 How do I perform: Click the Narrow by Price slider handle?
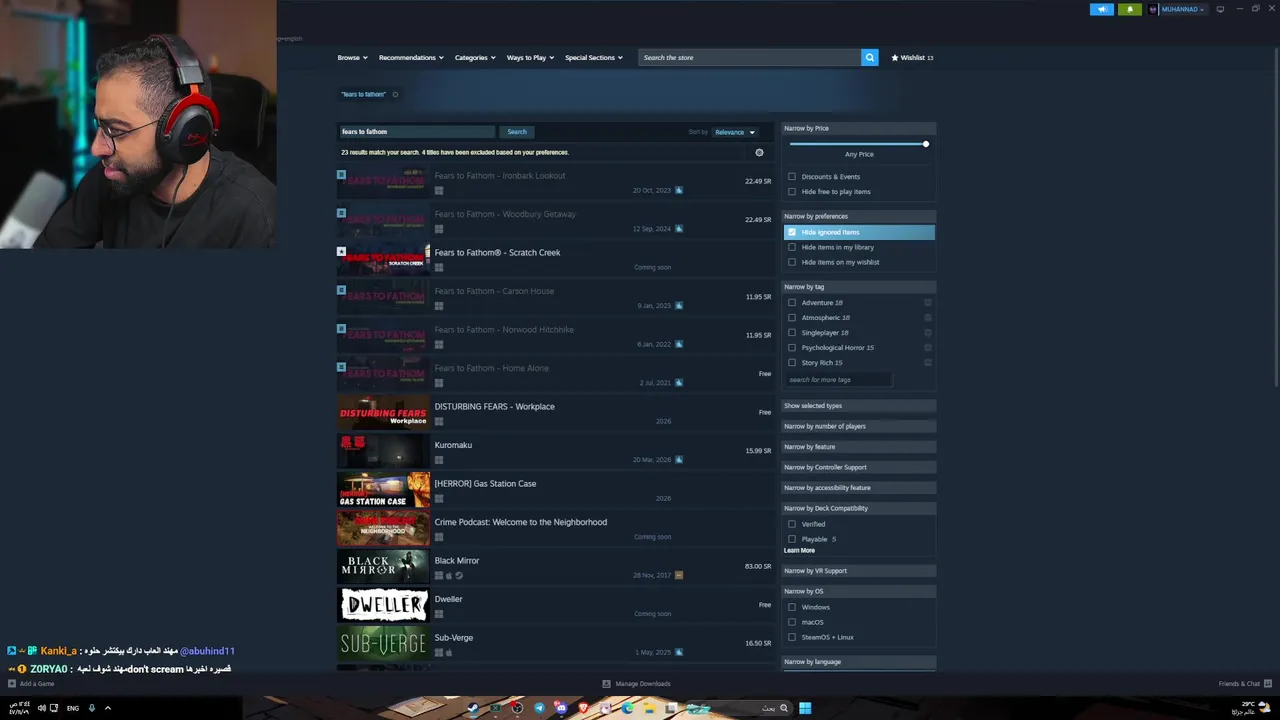(926, 144)
